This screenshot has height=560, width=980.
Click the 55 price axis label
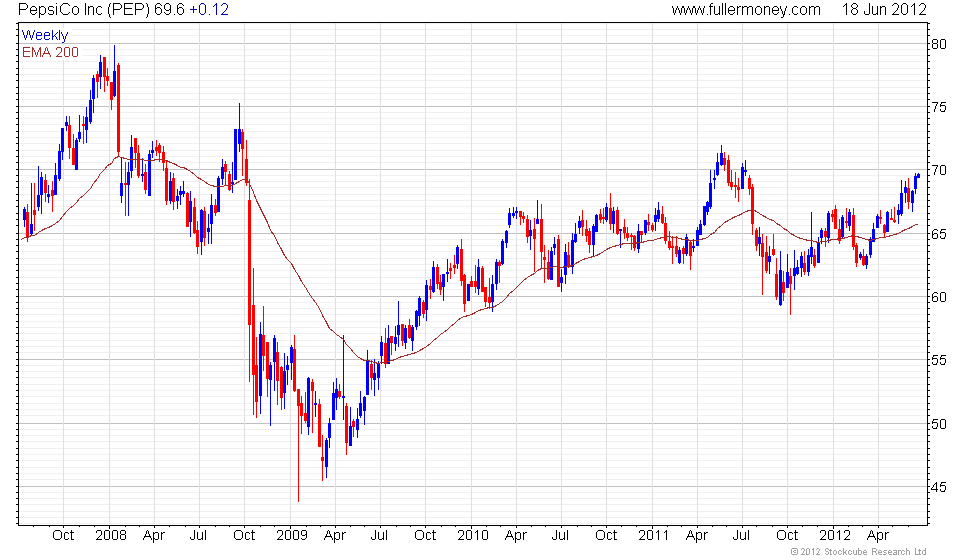[x=939, y=361]
